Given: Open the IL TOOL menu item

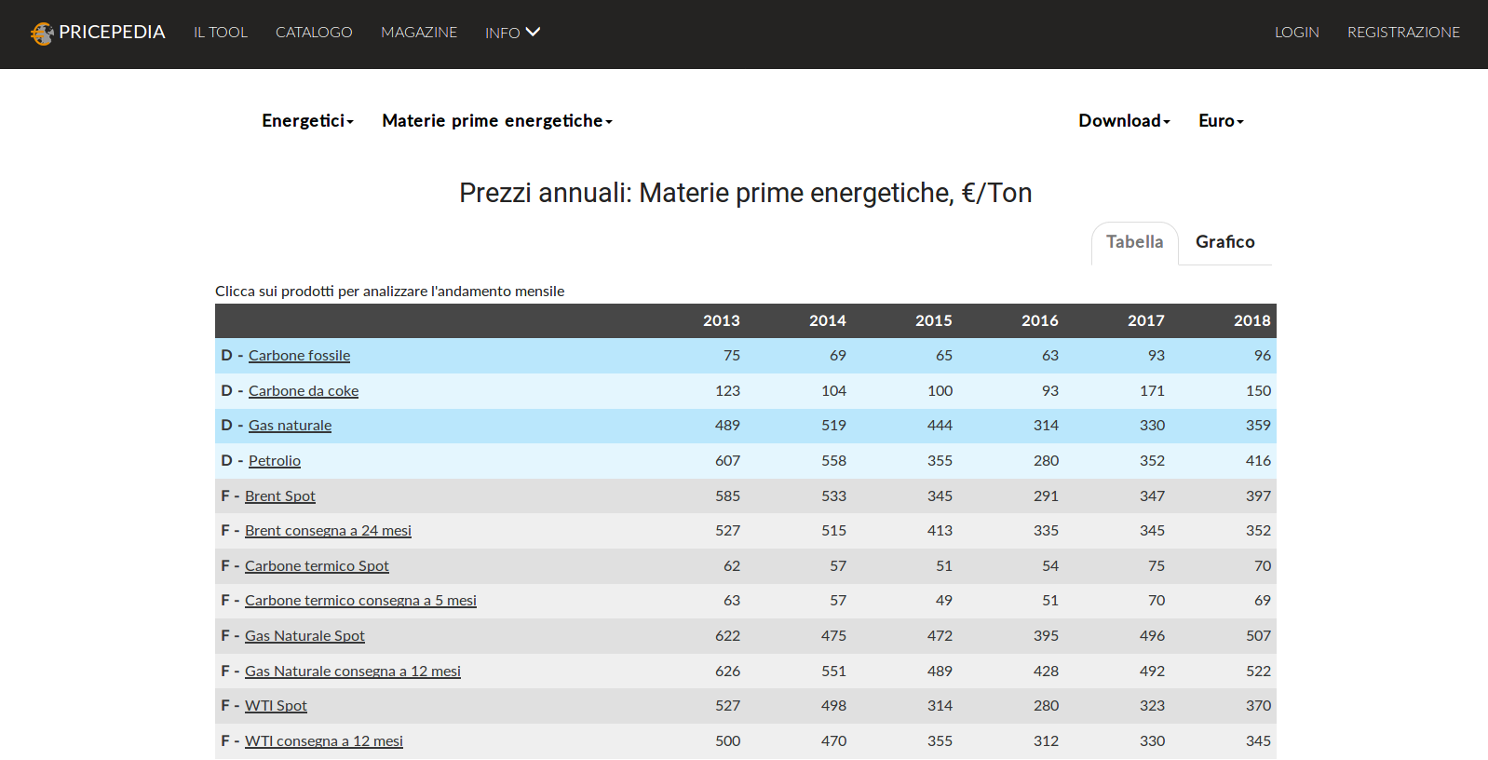Looking at the screenshot, I should tap(220, 32).
